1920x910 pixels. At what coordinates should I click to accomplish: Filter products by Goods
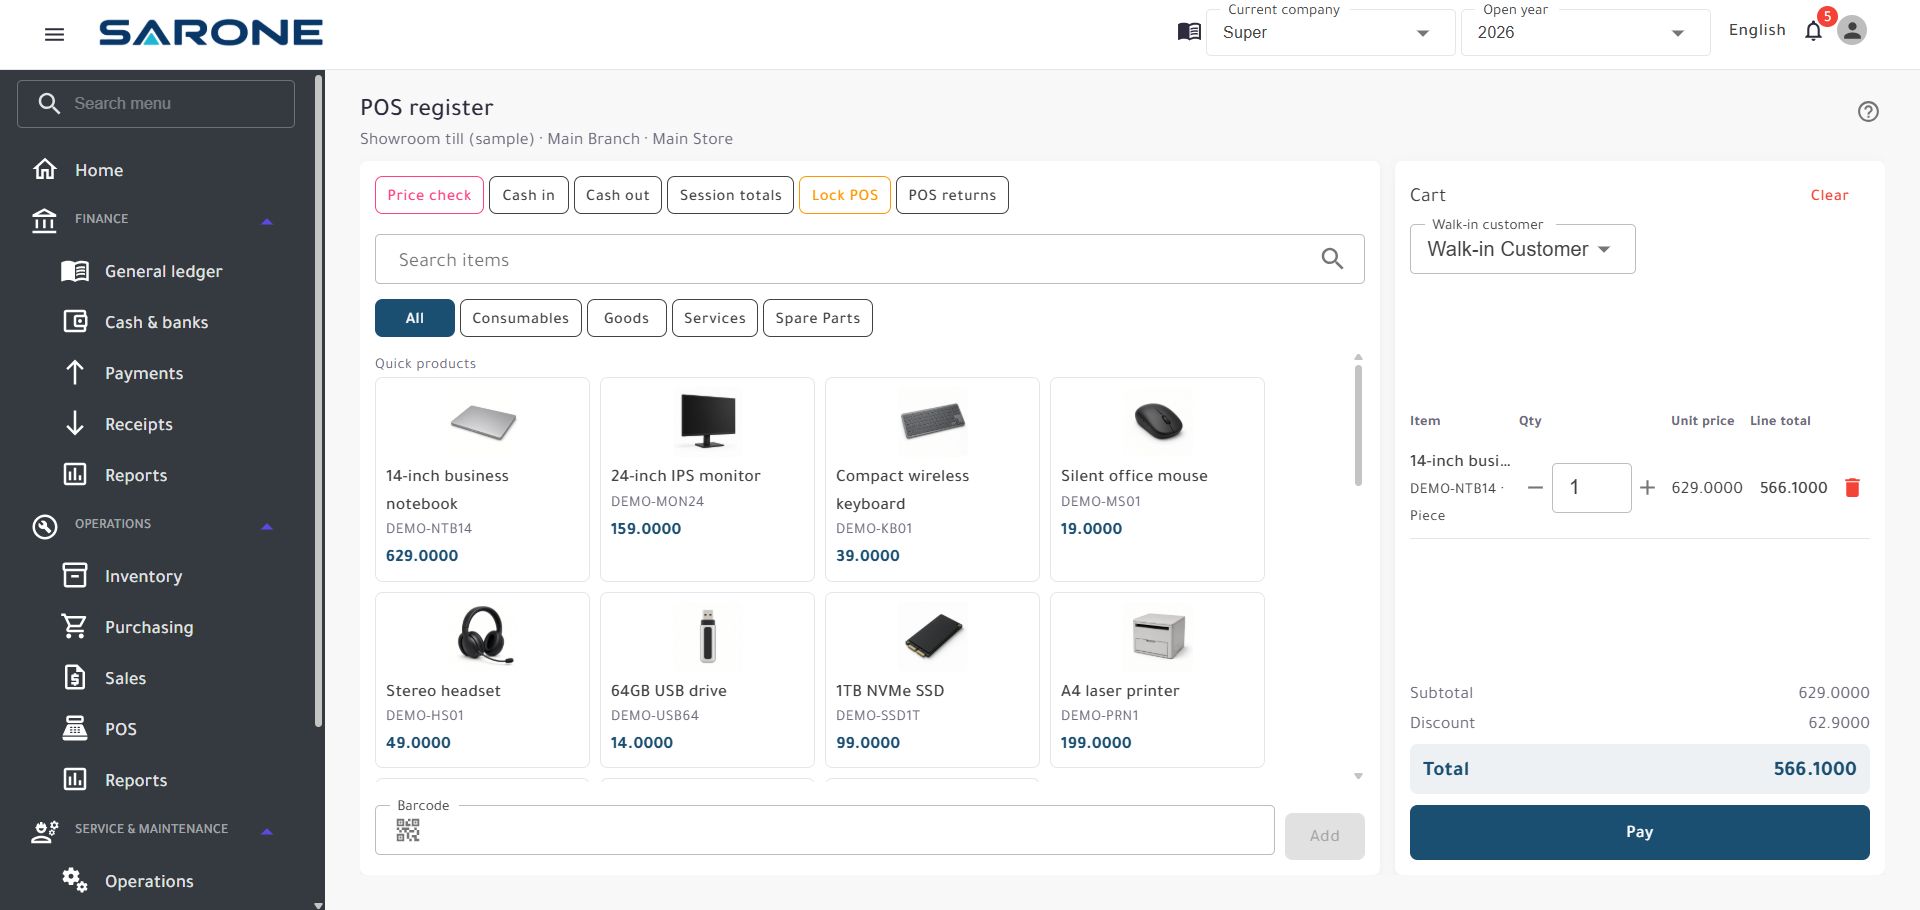pyautogui.click(x=627, y=318)
